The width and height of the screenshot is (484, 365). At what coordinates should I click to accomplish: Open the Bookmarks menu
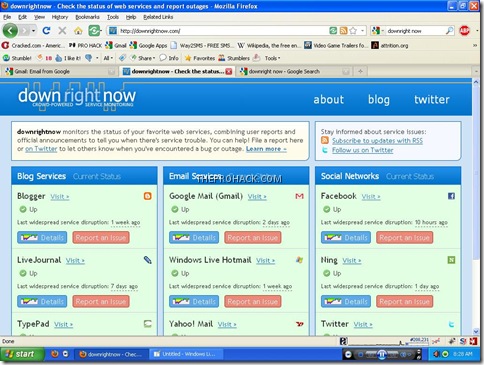(87, 17)
